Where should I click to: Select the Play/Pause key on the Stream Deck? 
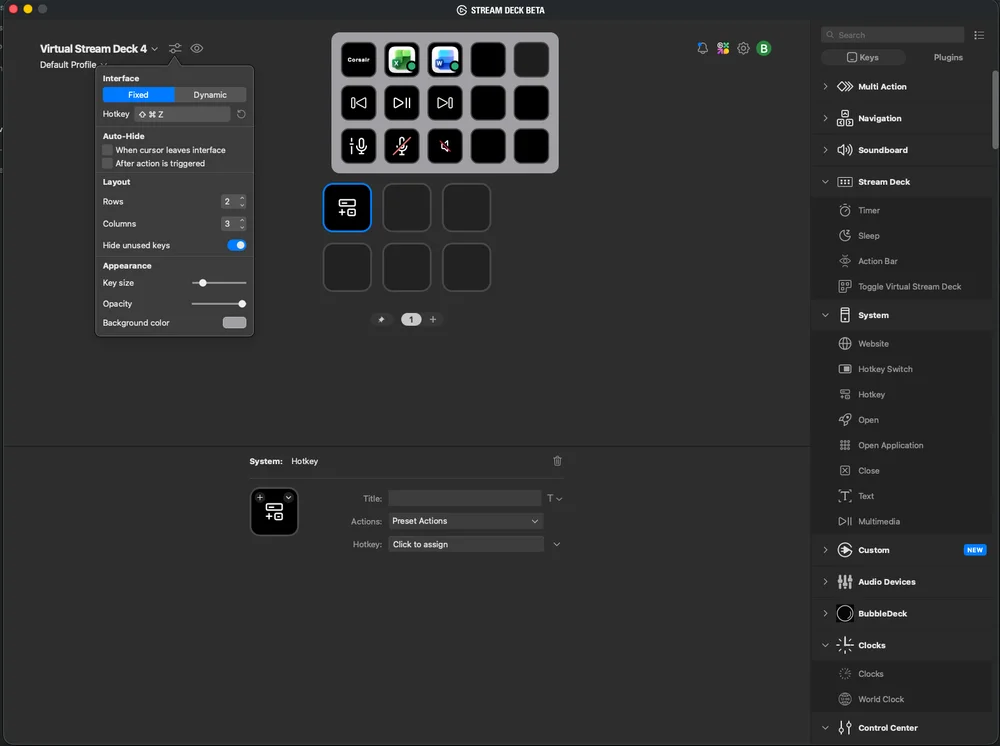(x=401, y=102)
